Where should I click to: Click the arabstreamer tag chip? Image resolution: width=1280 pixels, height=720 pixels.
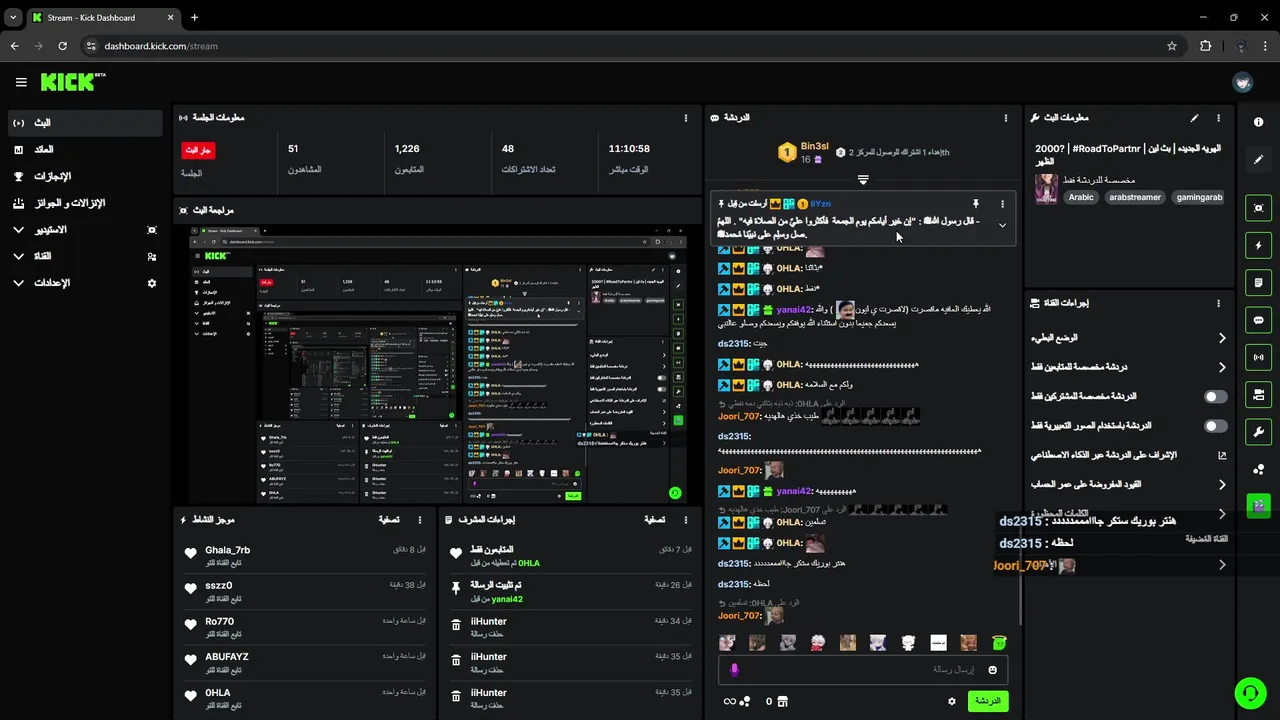pos(1135,197)
